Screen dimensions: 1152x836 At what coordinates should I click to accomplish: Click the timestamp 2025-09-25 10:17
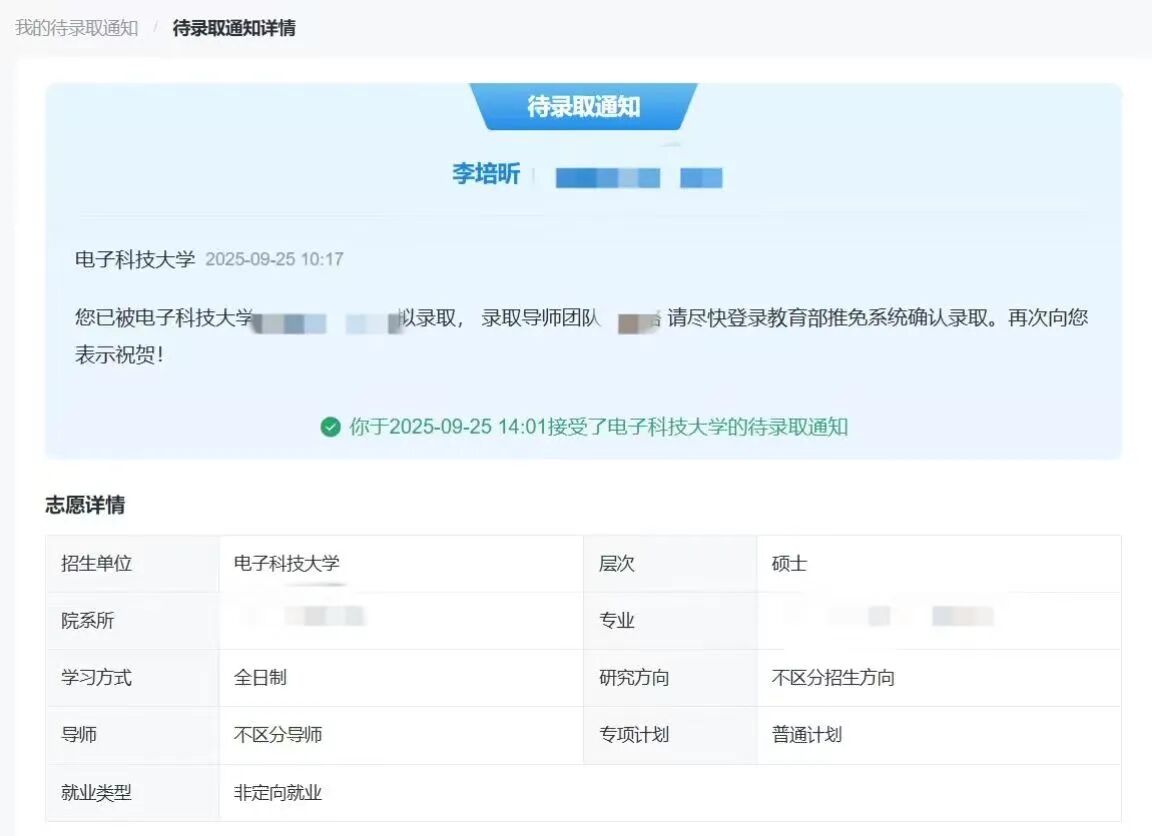(274, 259)
